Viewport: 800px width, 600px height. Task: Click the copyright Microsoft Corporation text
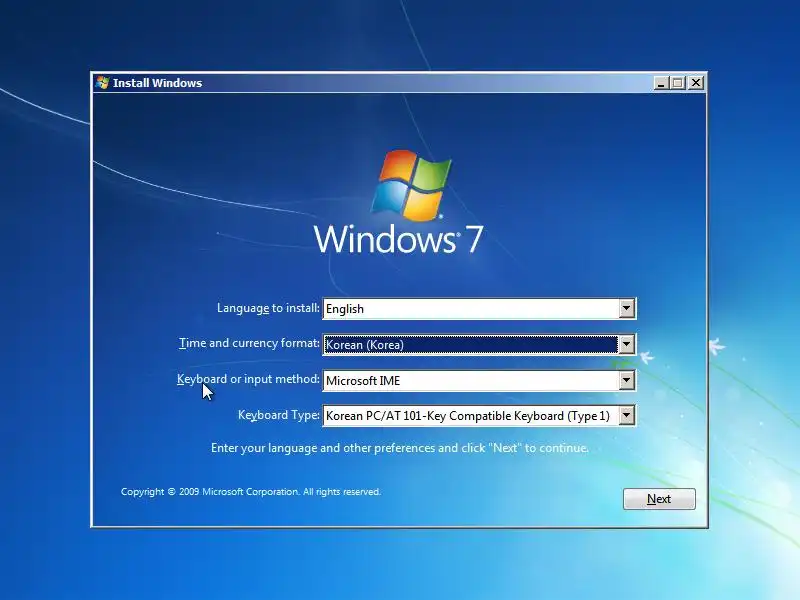point(251,492)
